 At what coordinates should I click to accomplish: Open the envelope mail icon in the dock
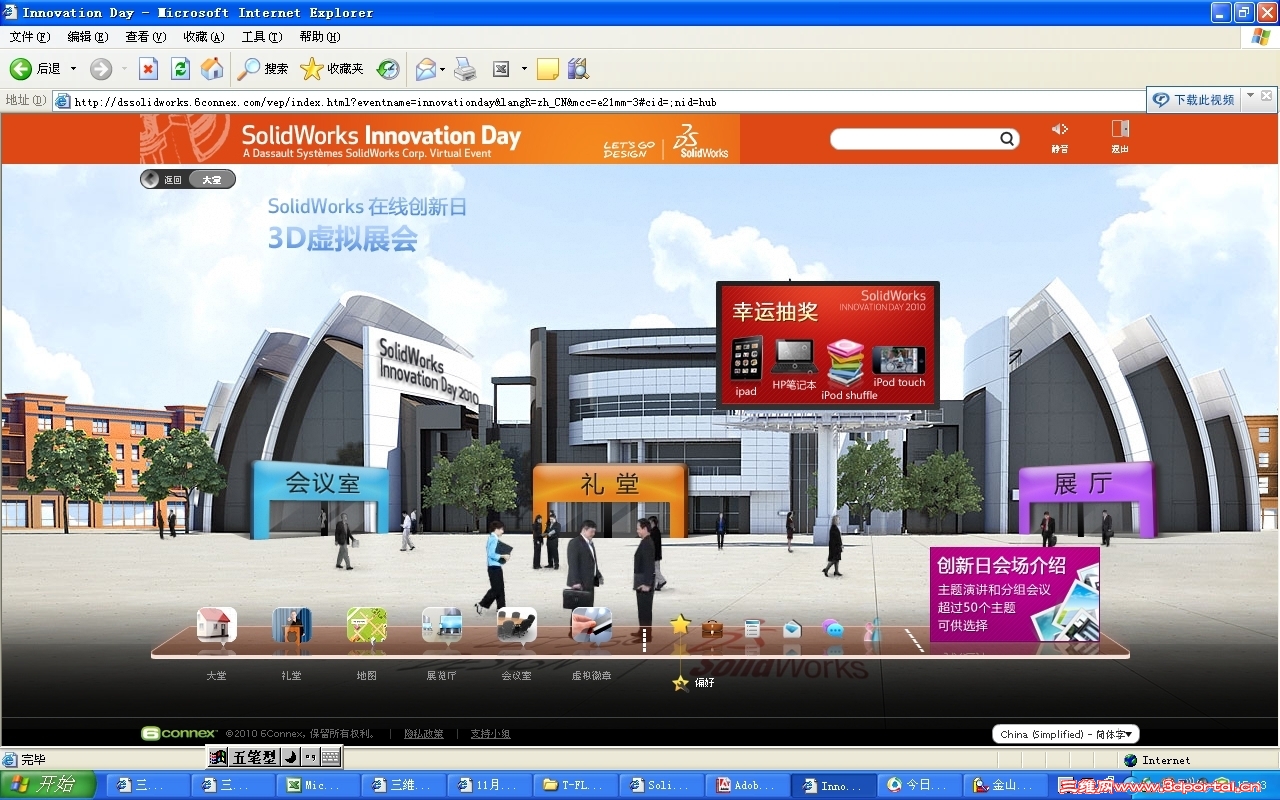click(x=792, y=628)
